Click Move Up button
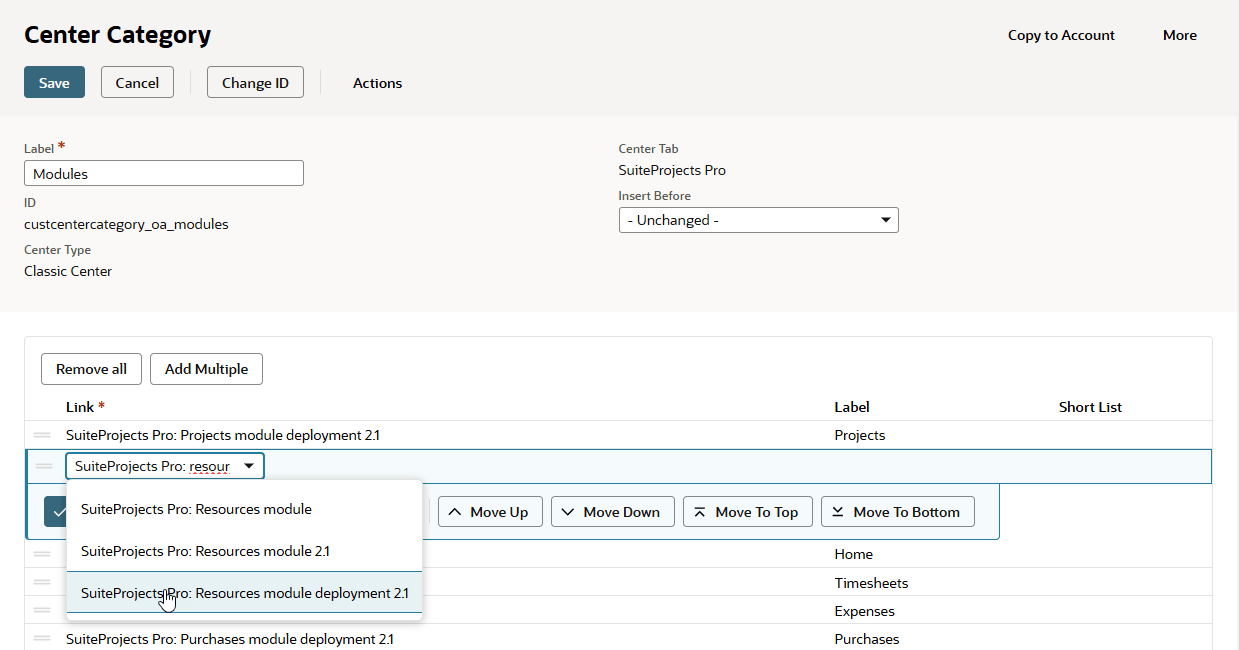 (490, 512)
